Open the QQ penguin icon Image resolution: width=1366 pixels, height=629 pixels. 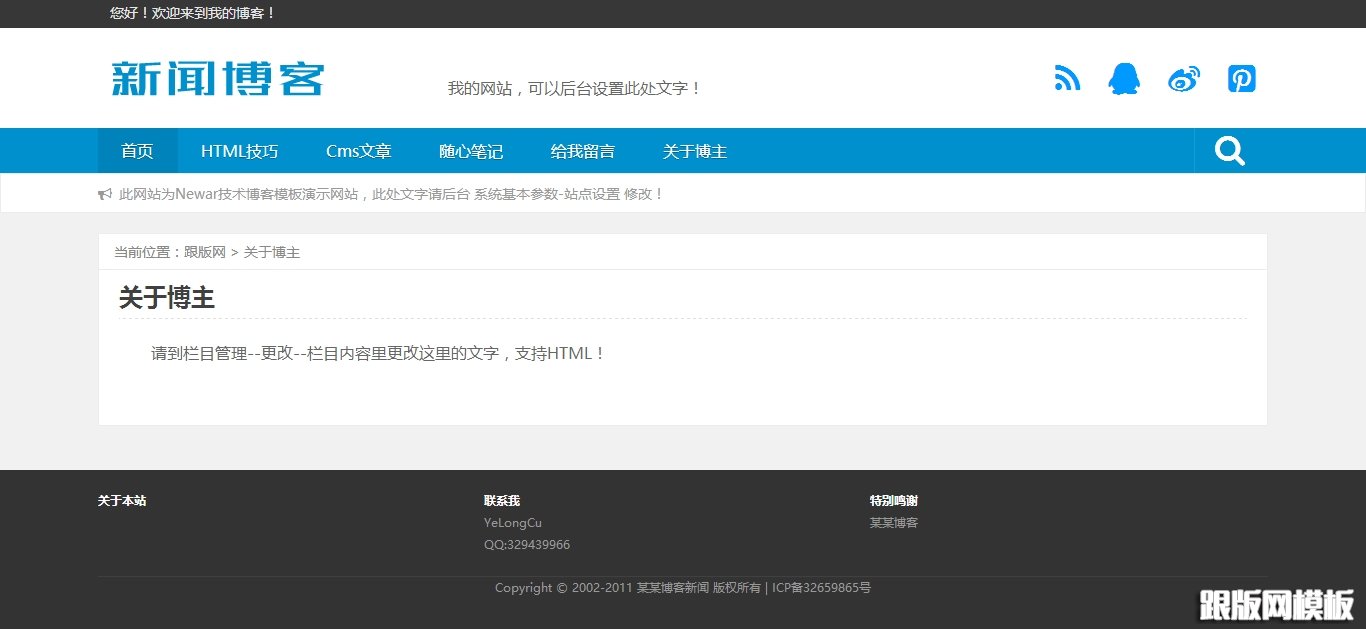tap(1125, 78)
